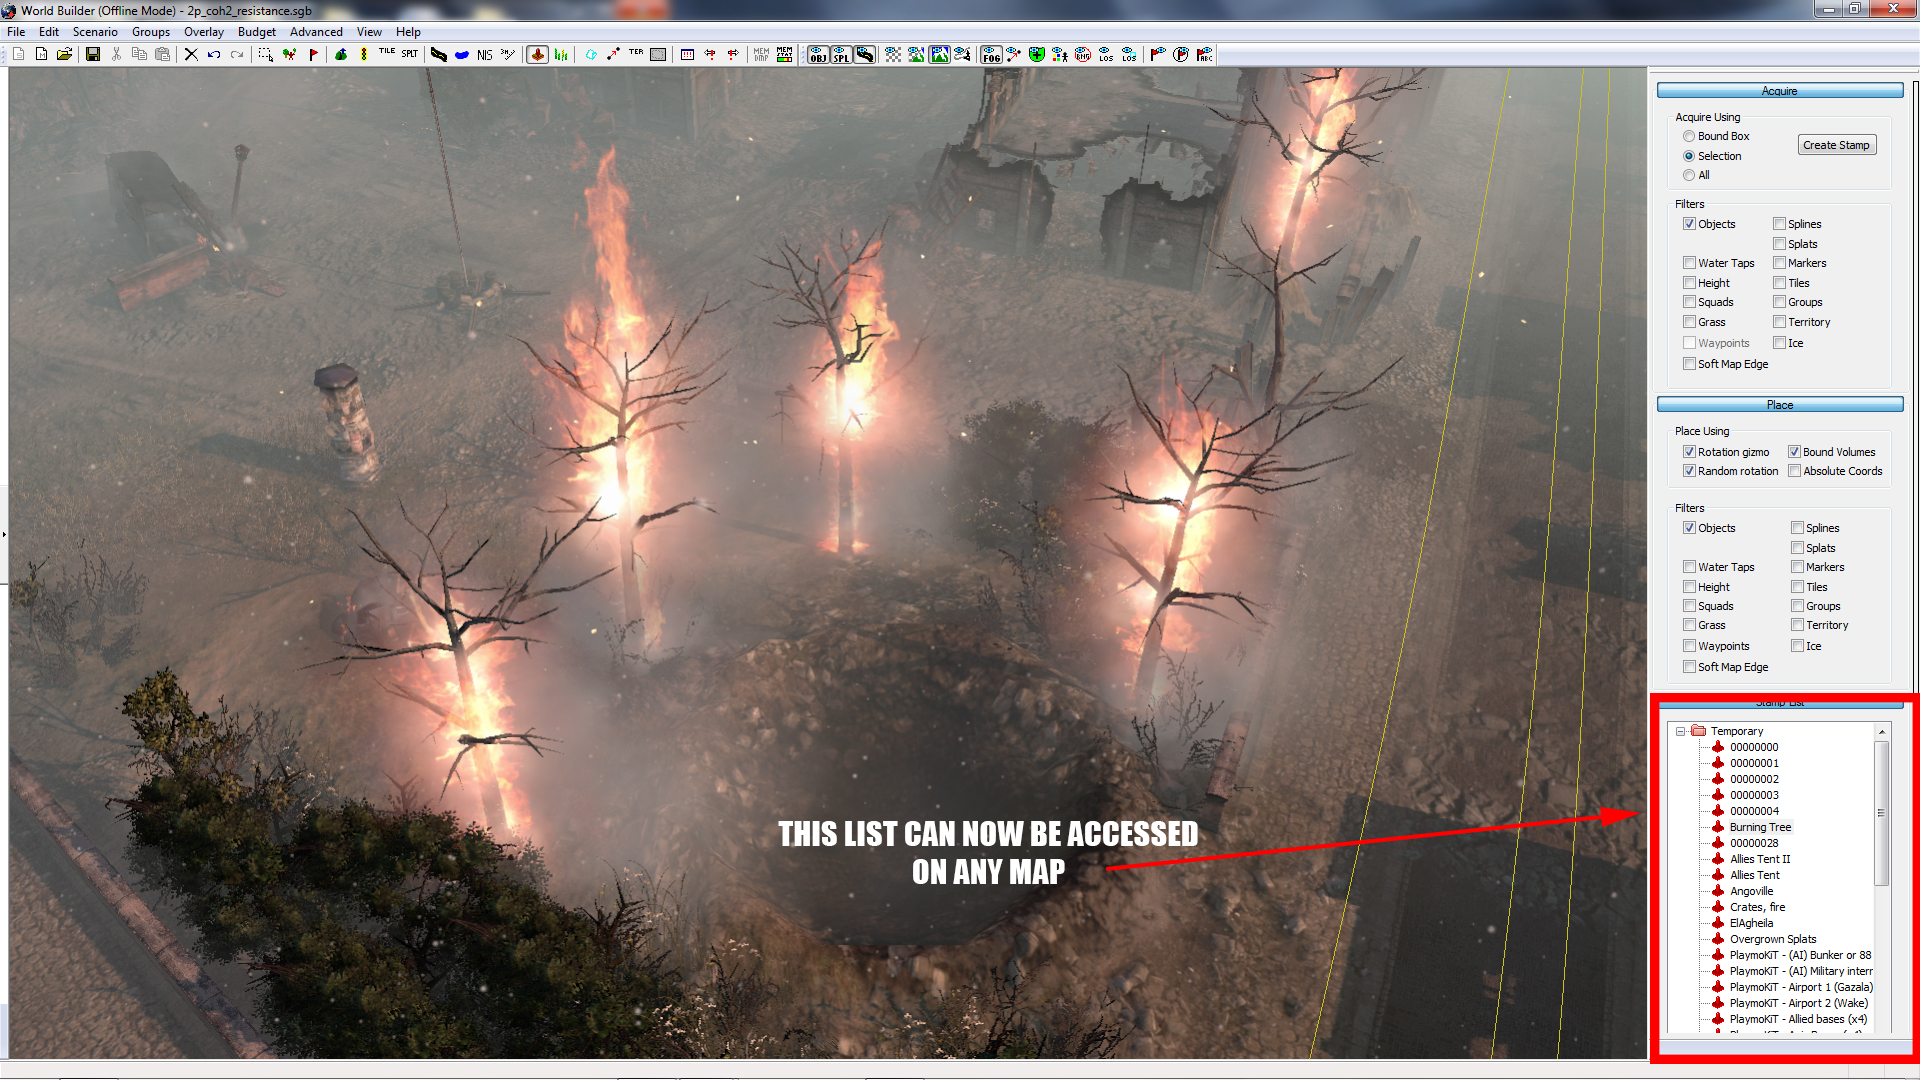Select PlaymoKIT - Airport 2 (Wake) stamp
1920x1080 pixels.
point(1798,1003)
